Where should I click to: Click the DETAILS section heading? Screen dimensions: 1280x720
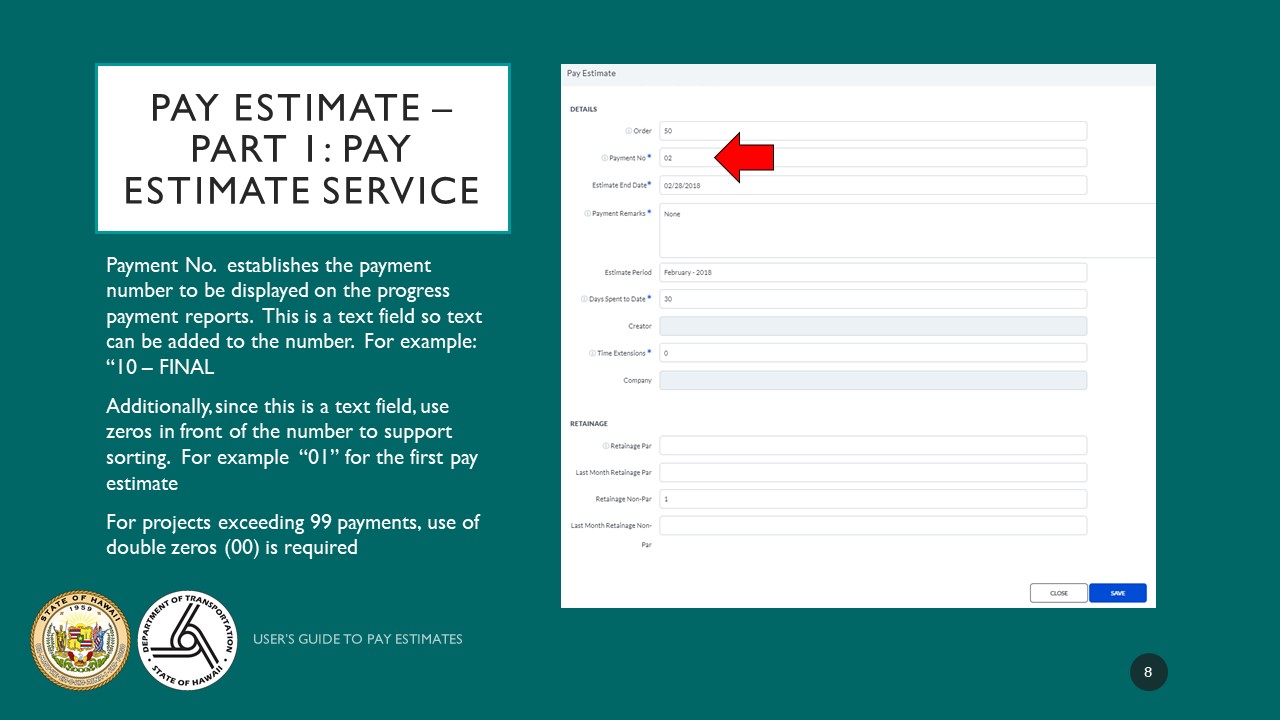click(x=583, y=109)
